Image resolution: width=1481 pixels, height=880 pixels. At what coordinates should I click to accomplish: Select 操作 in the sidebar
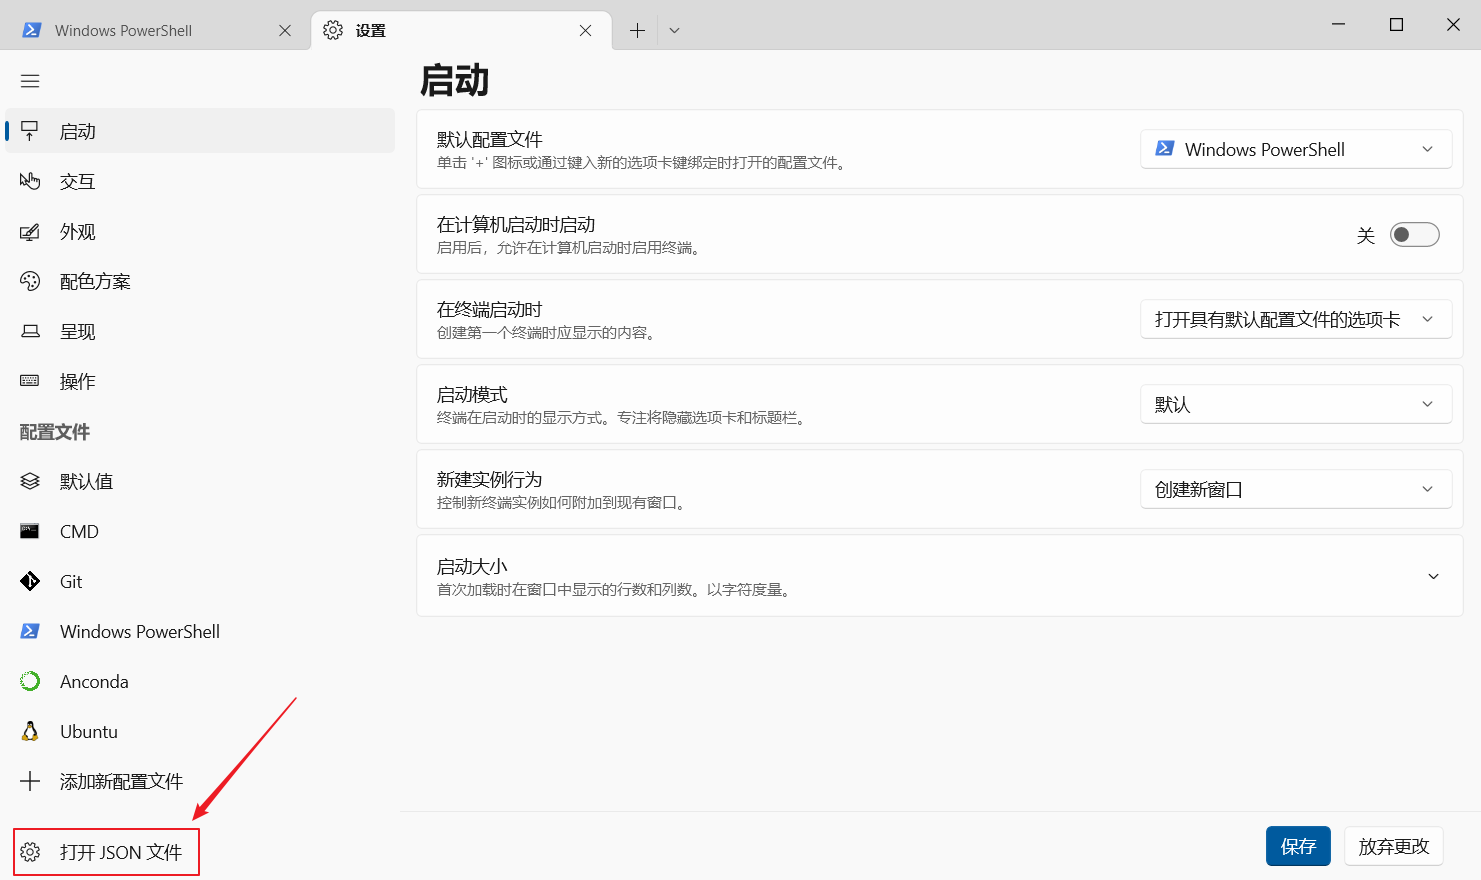[x=200, y=381]
